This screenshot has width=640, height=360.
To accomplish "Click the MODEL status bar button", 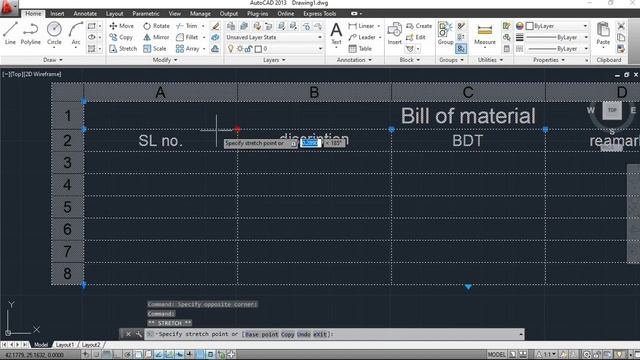I will click(x=496, y=354).
